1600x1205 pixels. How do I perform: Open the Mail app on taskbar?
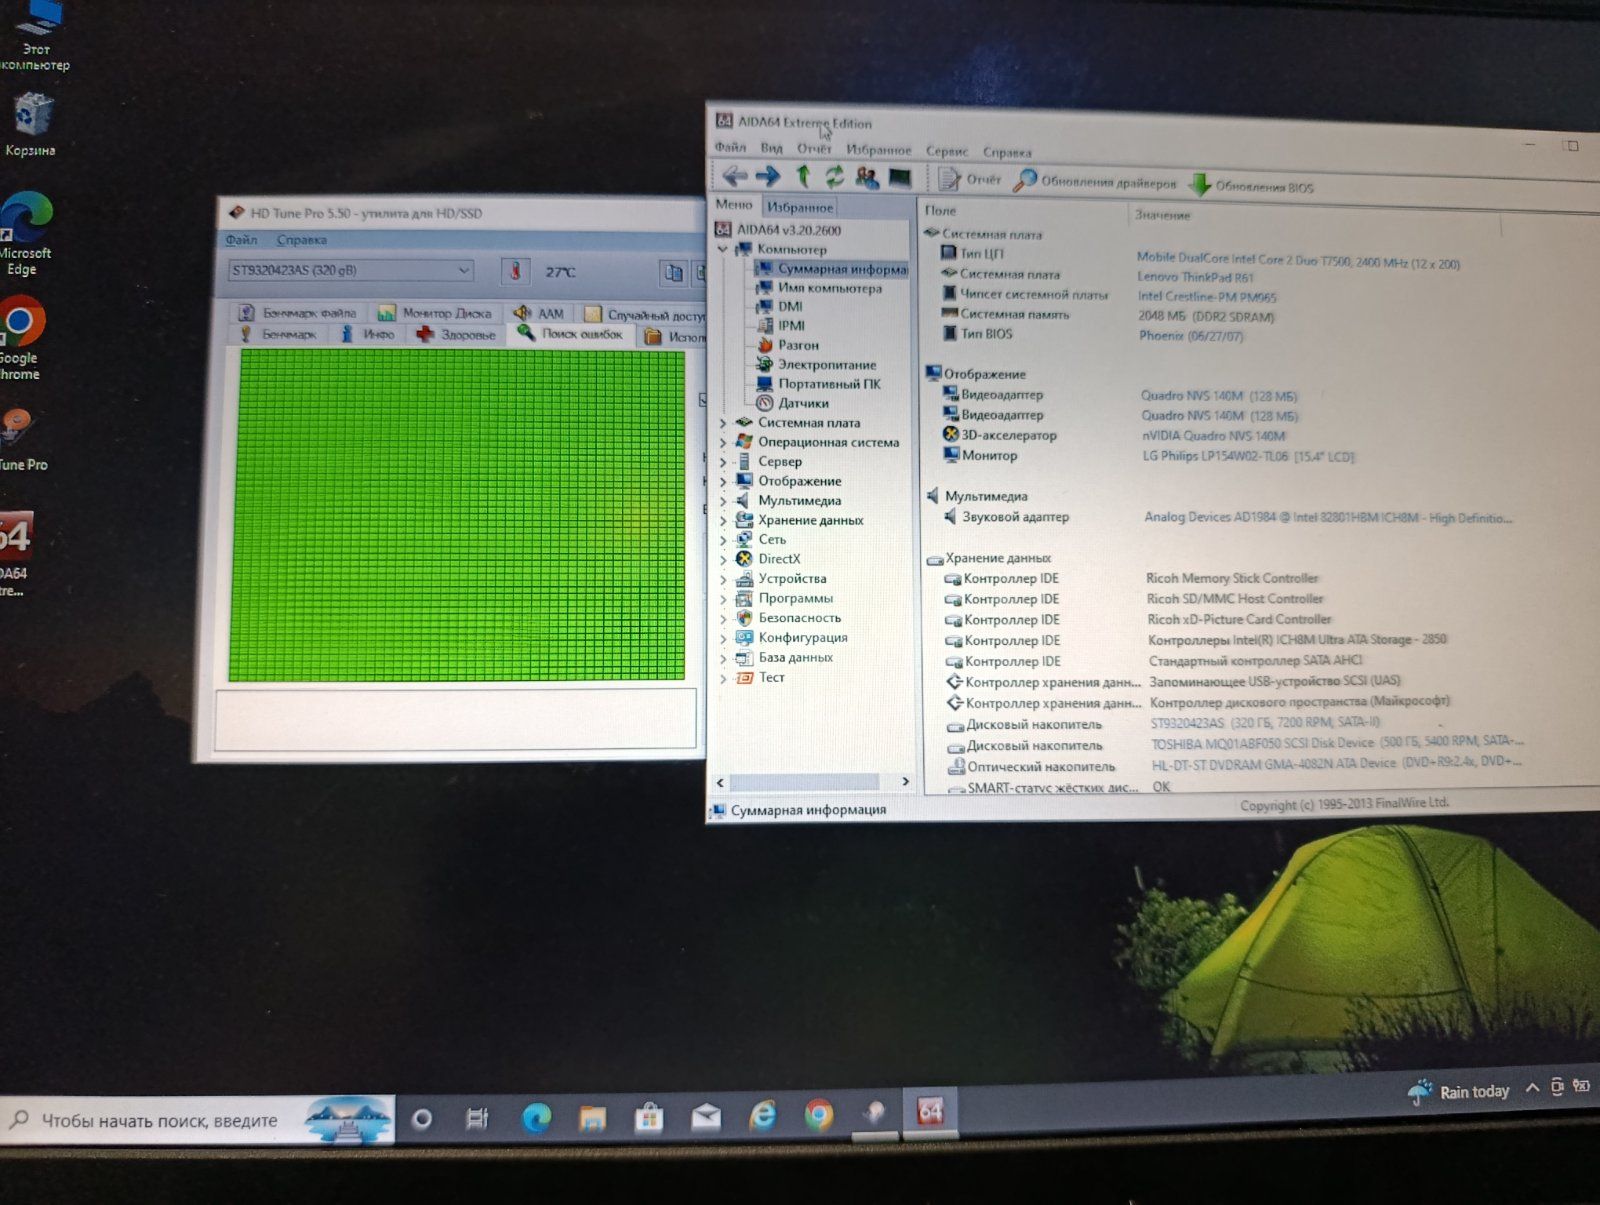[706, 1116]
